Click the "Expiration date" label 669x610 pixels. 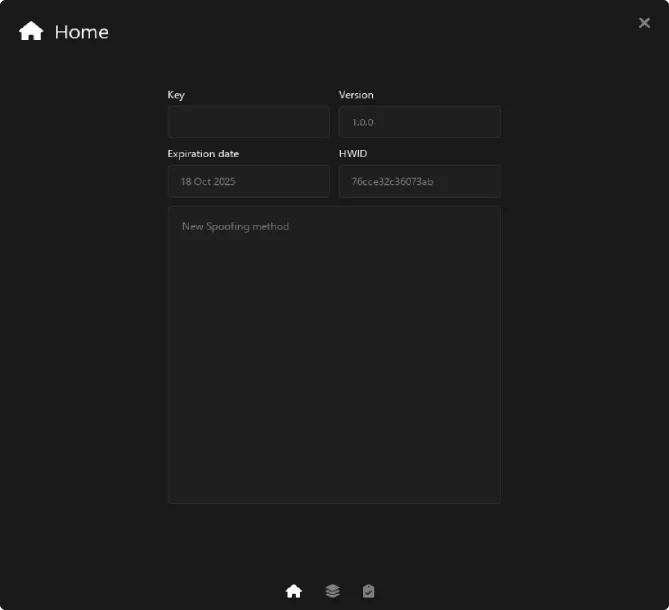tap(203, 154)
